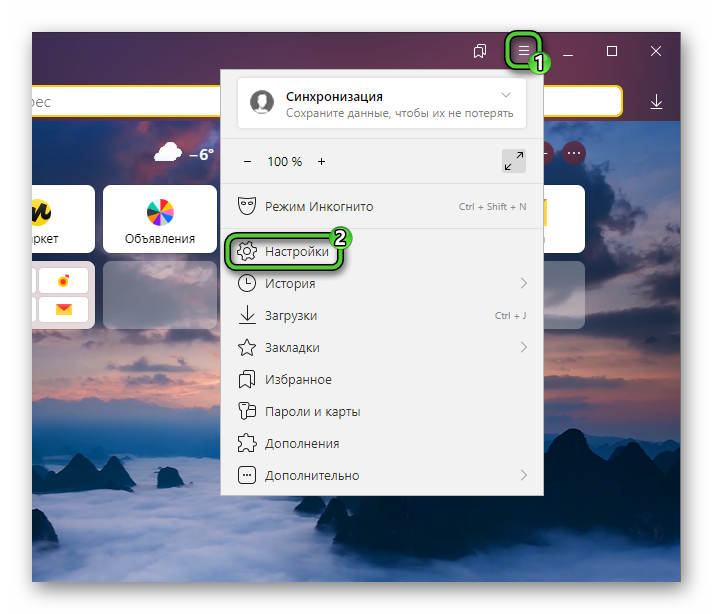Expand the Синхронизация card chevron
Viewport: 713px width, 614px height.
[506, 95]
